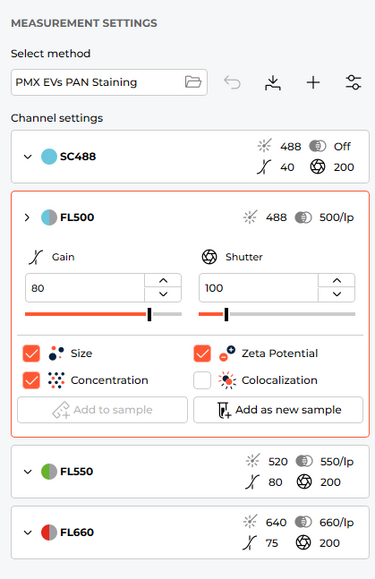Click the Add to sample button
Screen dimensions: 375x579
102,410
